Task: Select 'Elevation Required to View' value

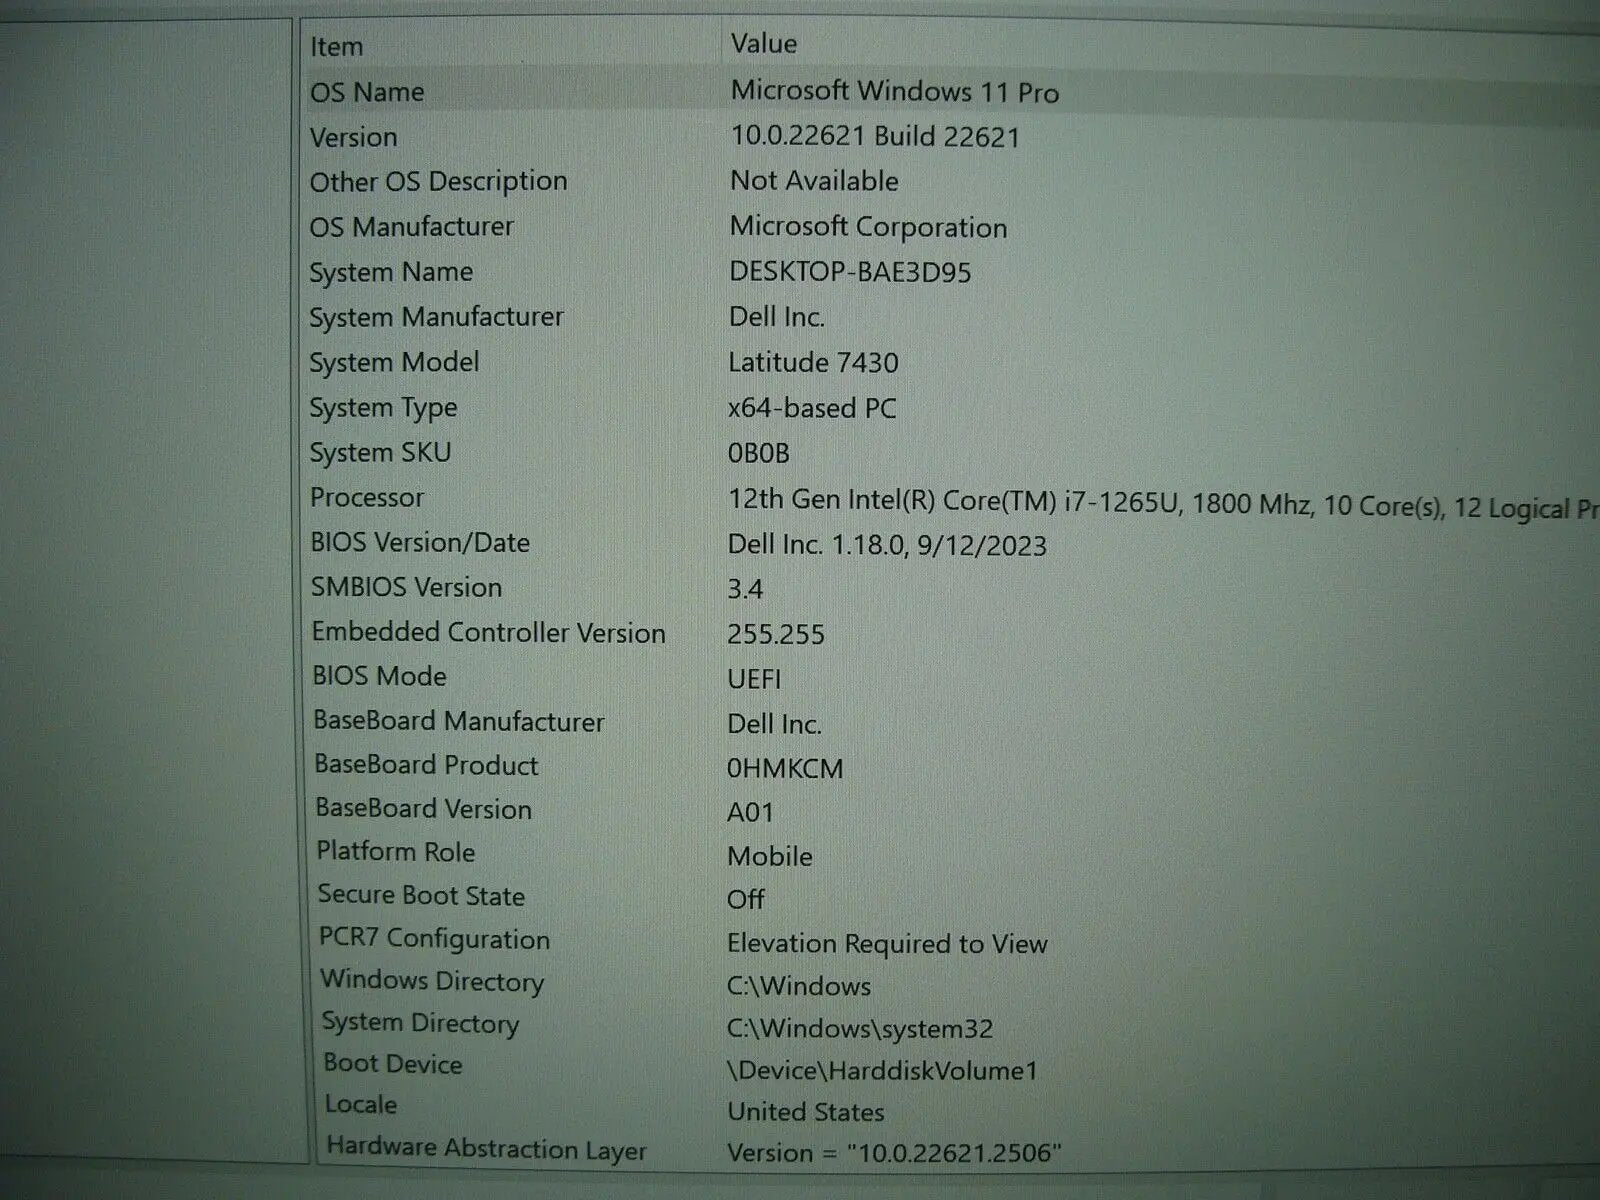Action: click(x=887, y=944)
